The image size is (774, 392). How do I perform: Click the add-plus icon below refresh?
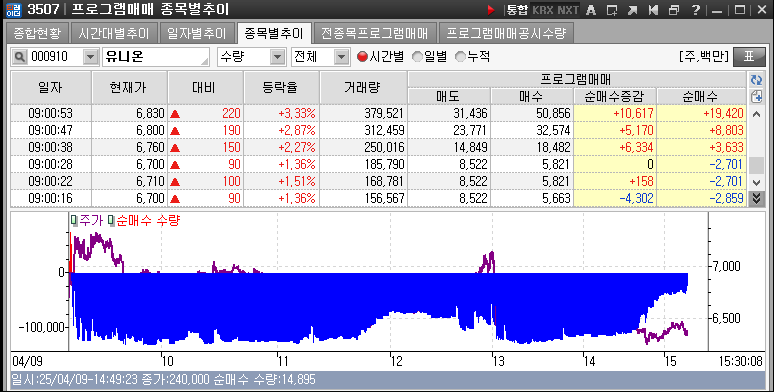point(756,97)
